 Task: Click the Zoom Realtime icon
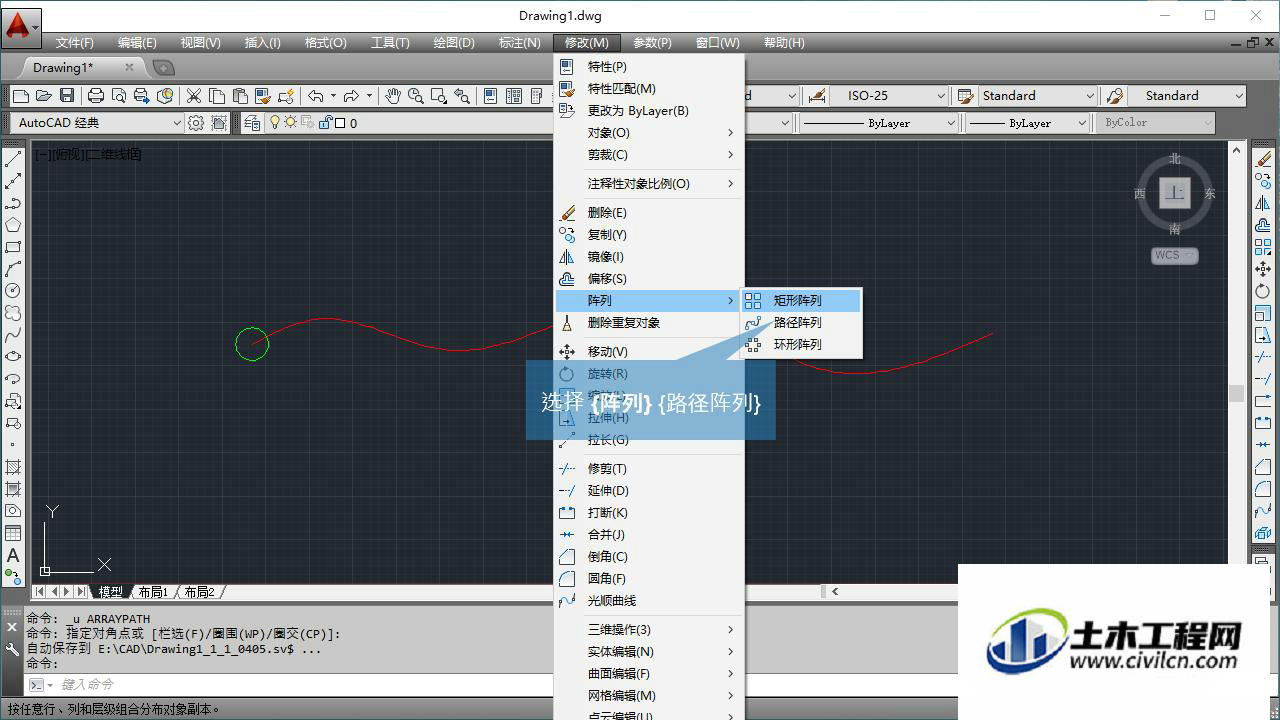pyautogui.click(x=416, y=96)
